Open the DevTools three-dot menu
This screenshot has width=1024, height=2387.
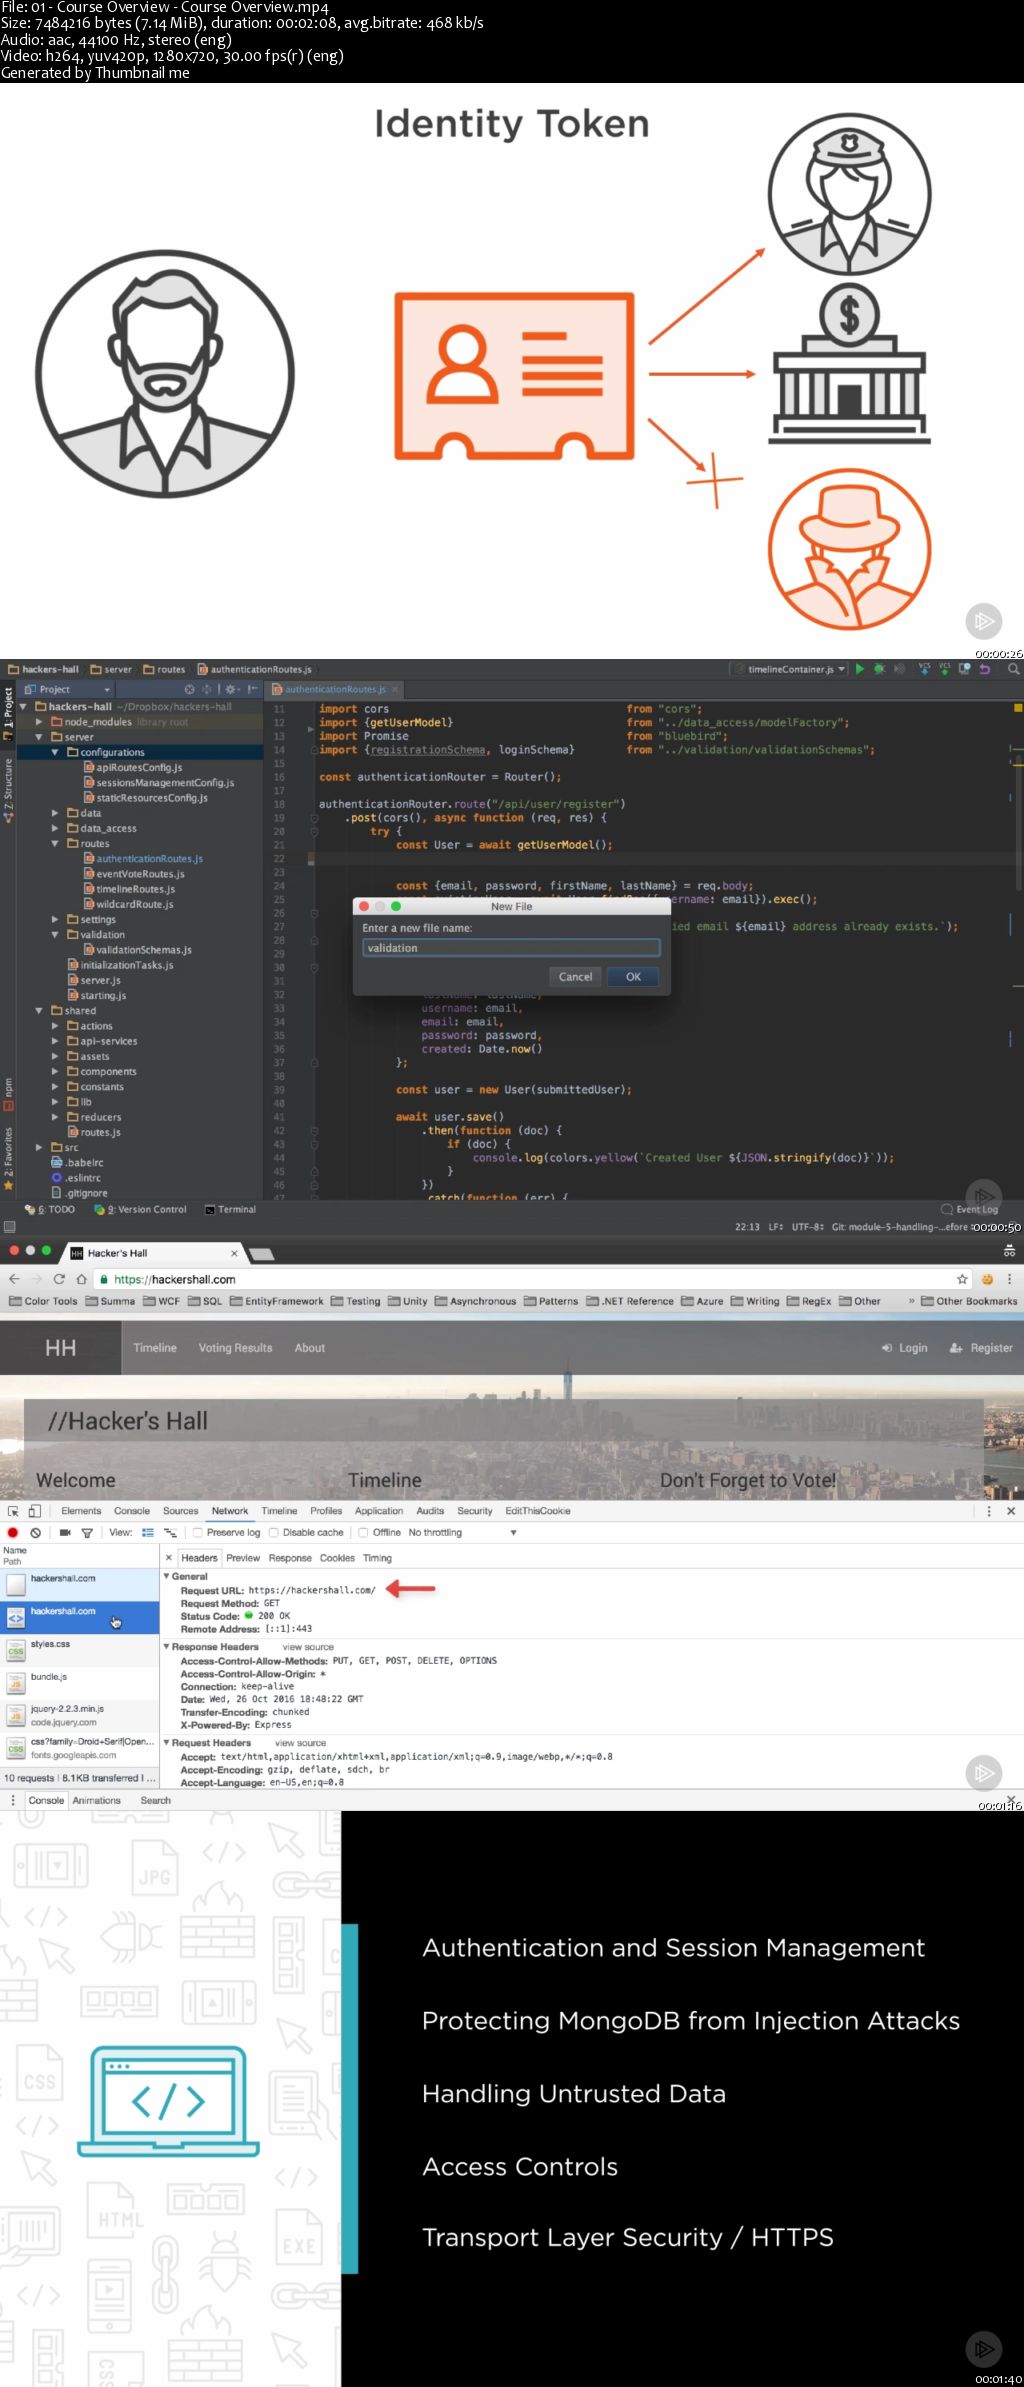tap(989, 1511)
